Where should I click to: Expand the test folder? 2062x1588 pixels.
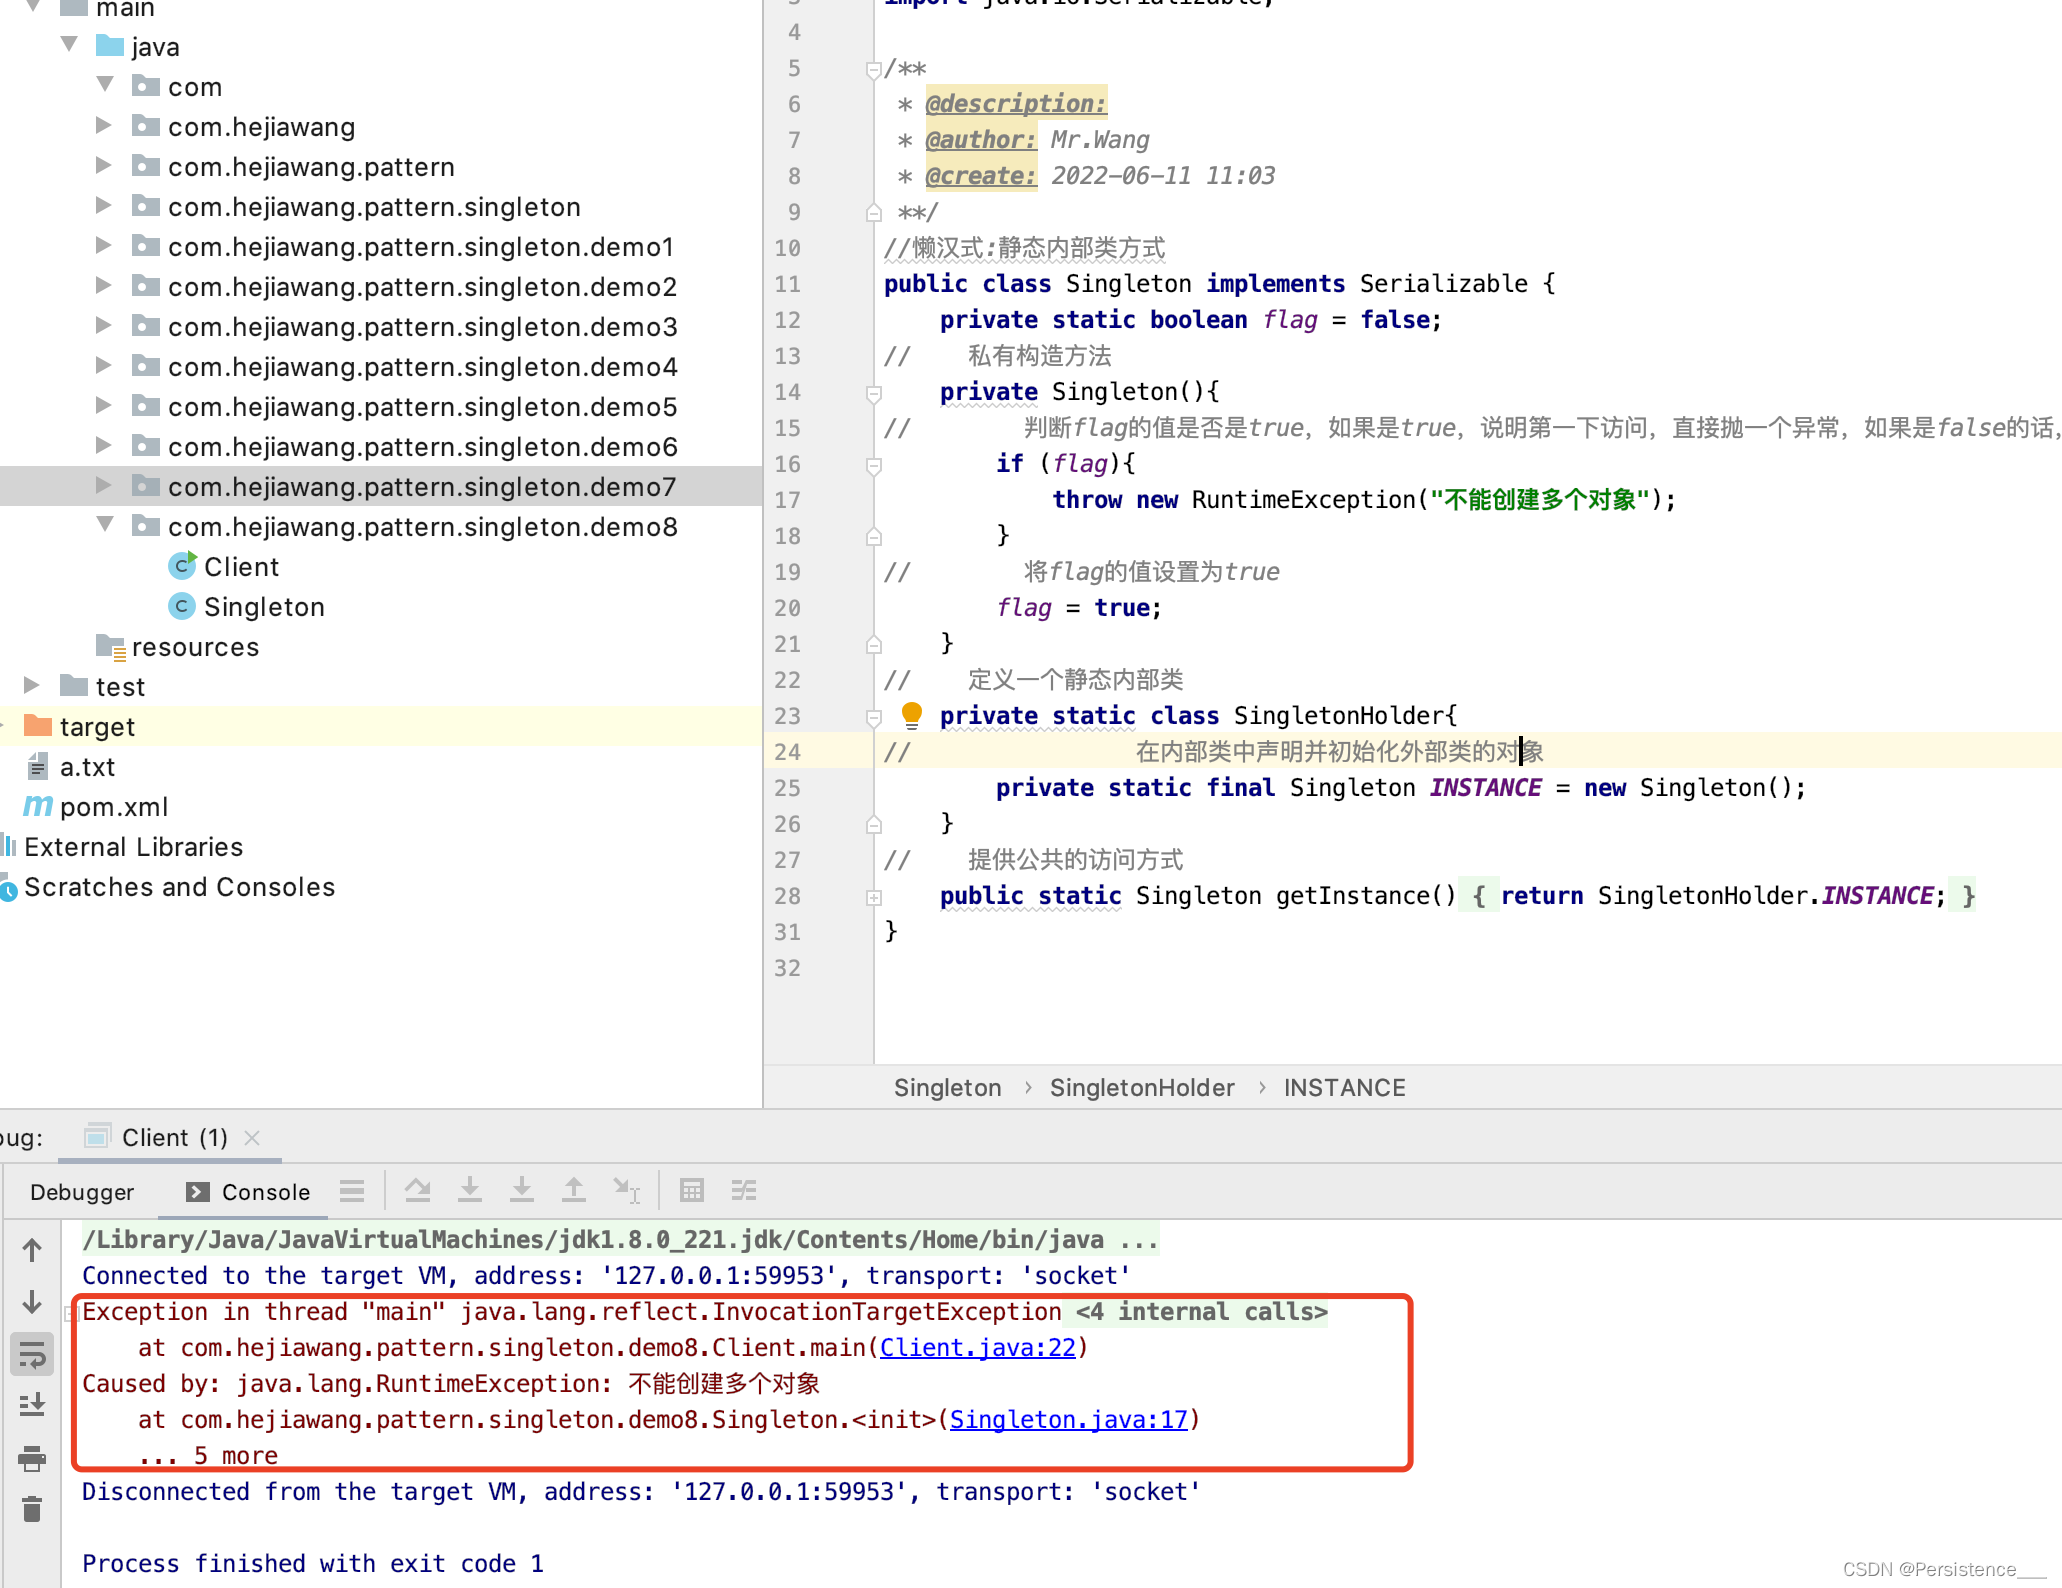point(31,685)
